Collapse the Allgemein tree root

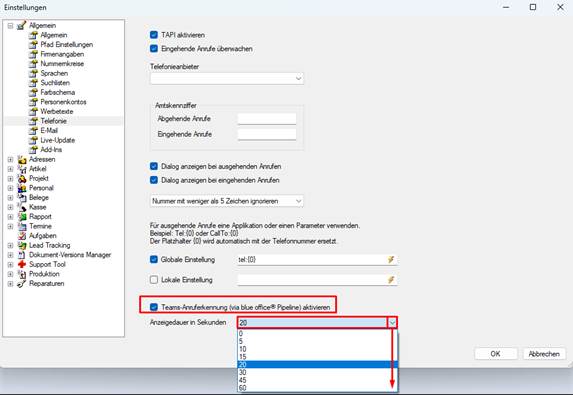coord(10,26)
